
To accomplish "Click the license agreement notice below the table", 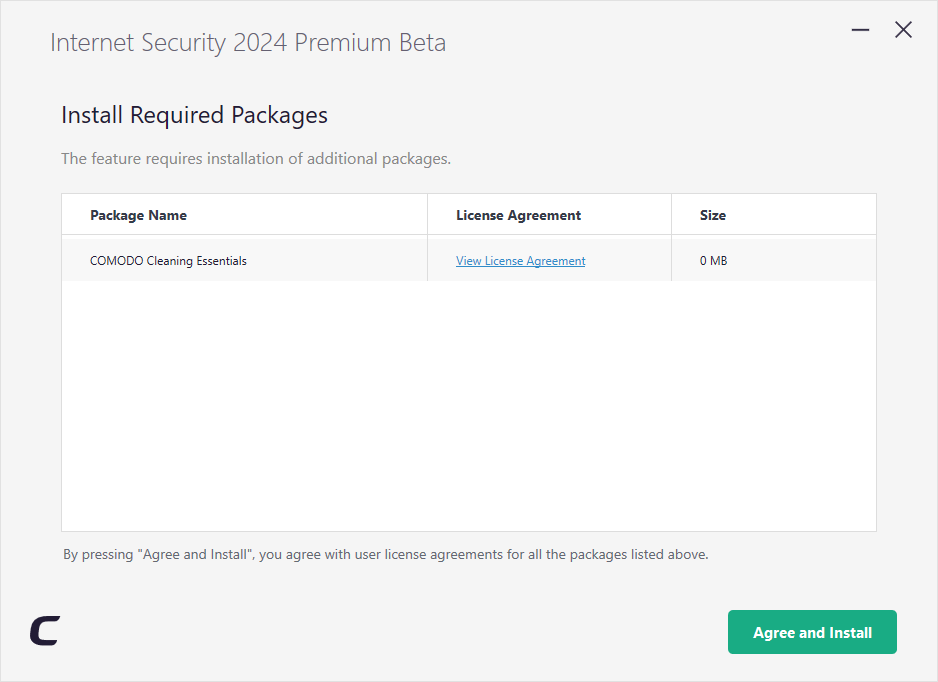I will [x=385, y=555].
